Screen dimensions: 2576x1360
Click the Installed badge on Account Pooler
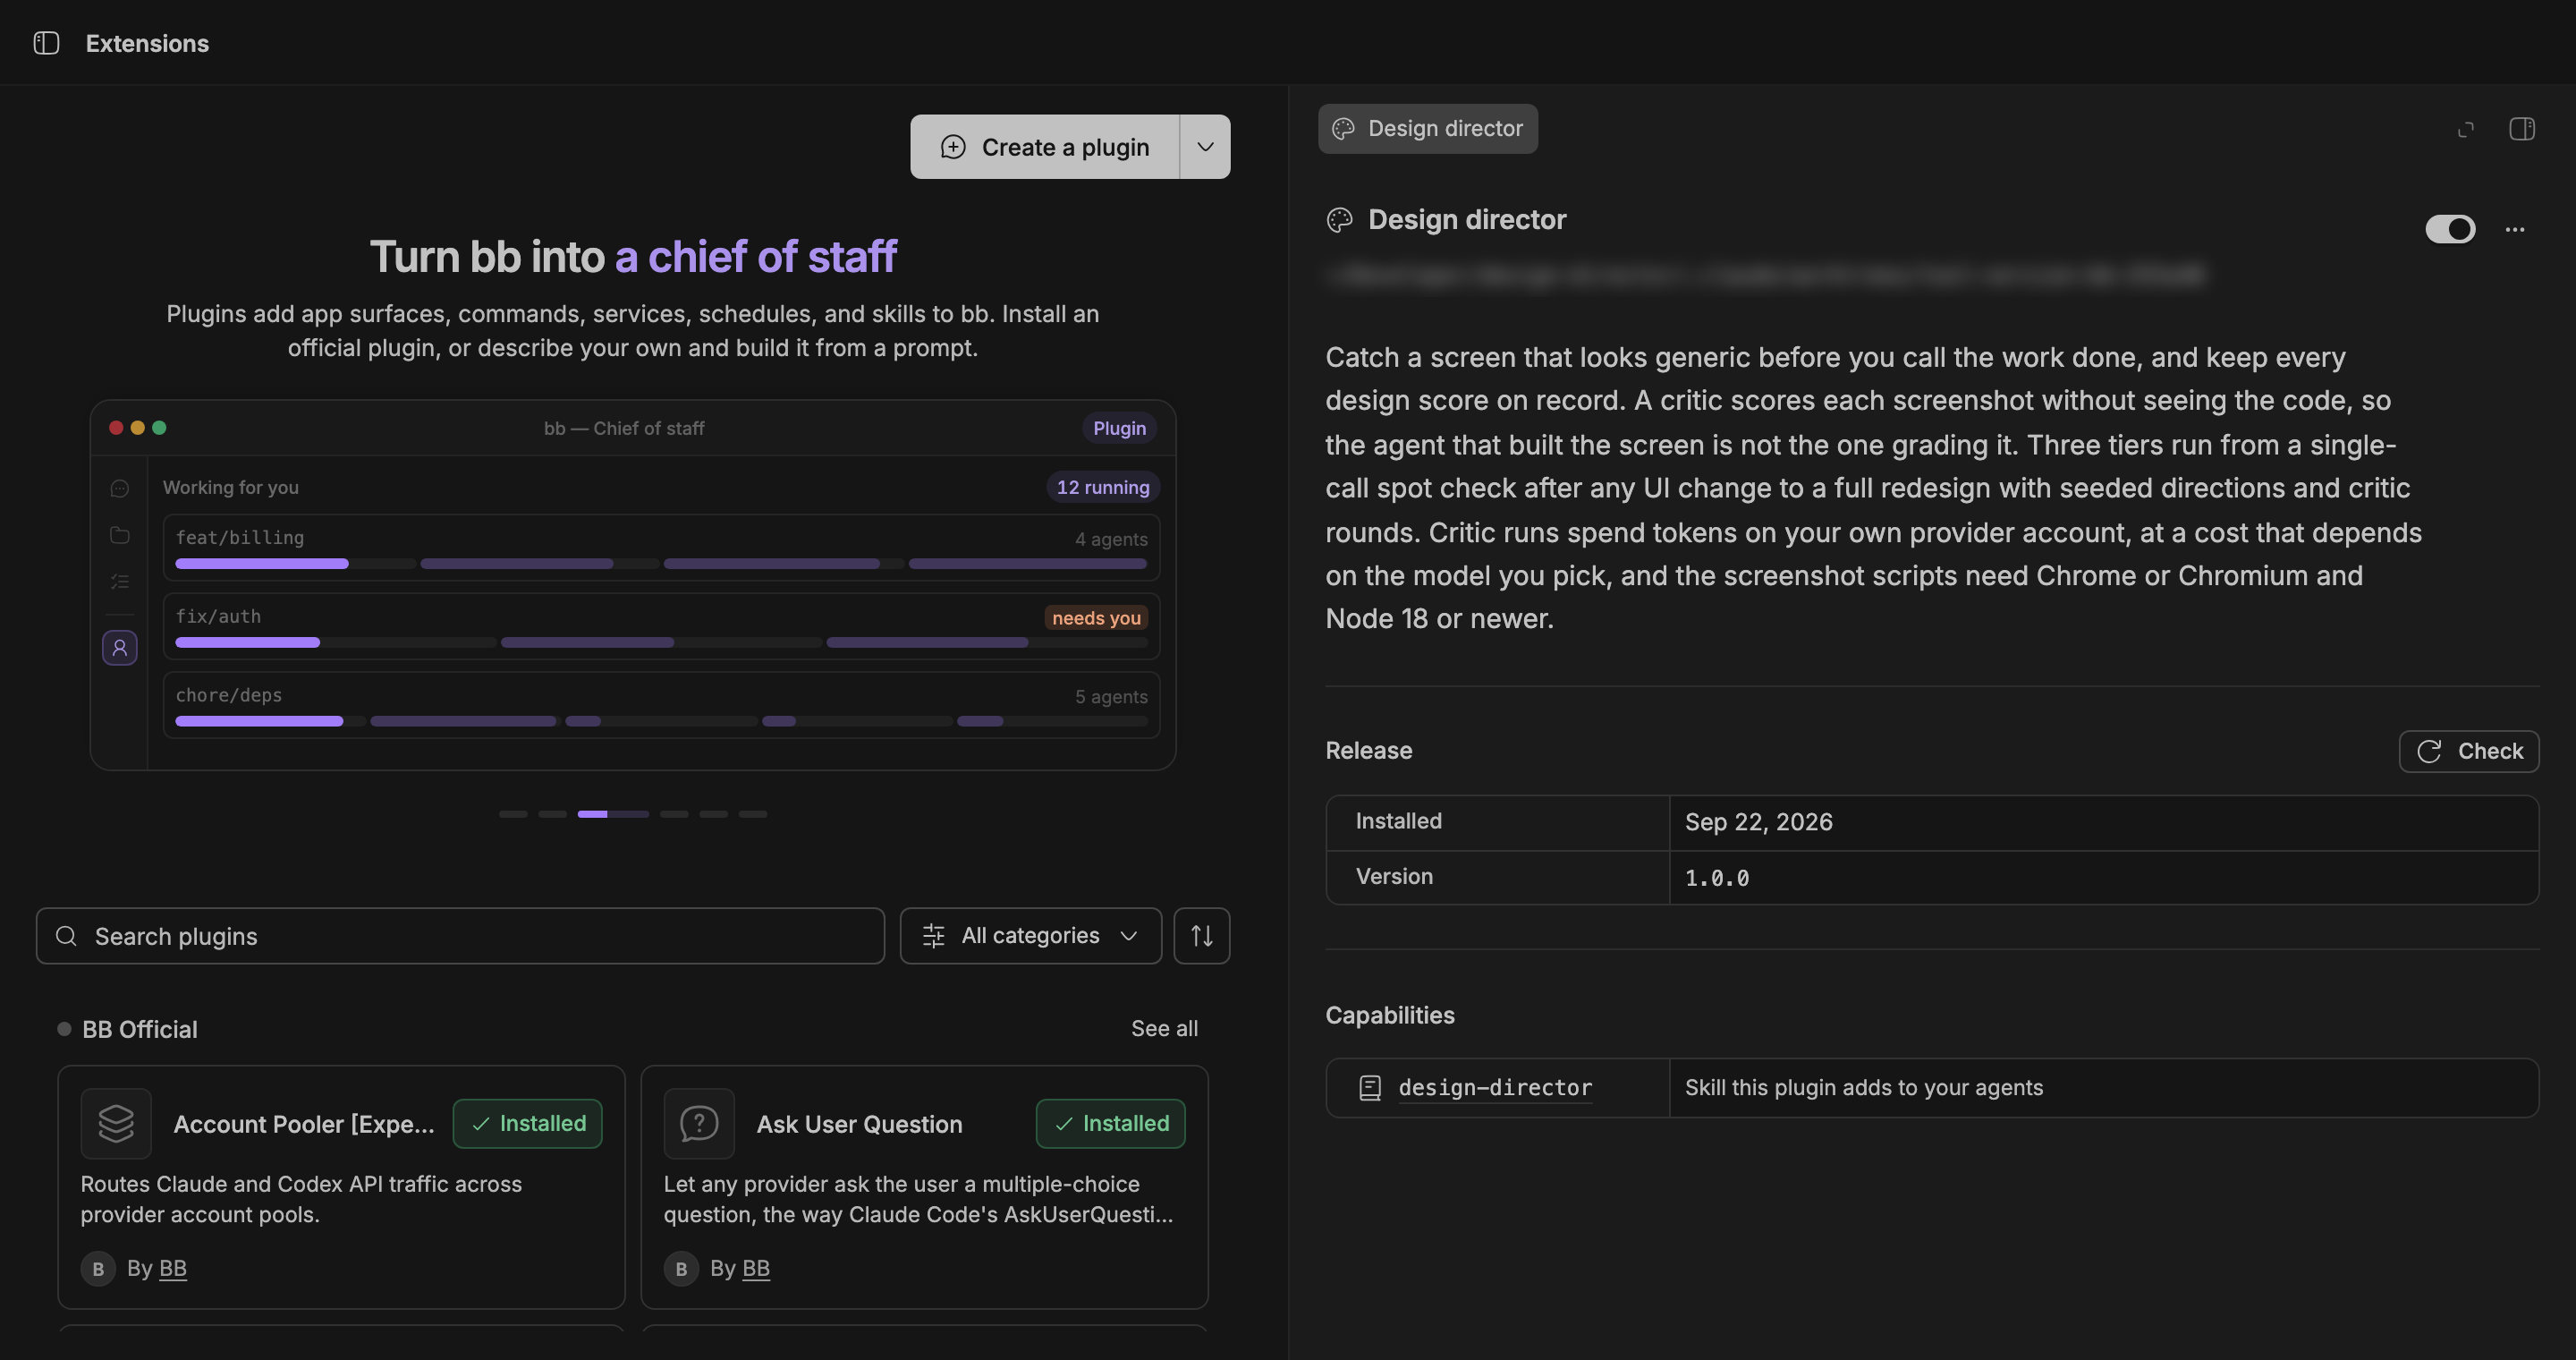point(527,1123)
